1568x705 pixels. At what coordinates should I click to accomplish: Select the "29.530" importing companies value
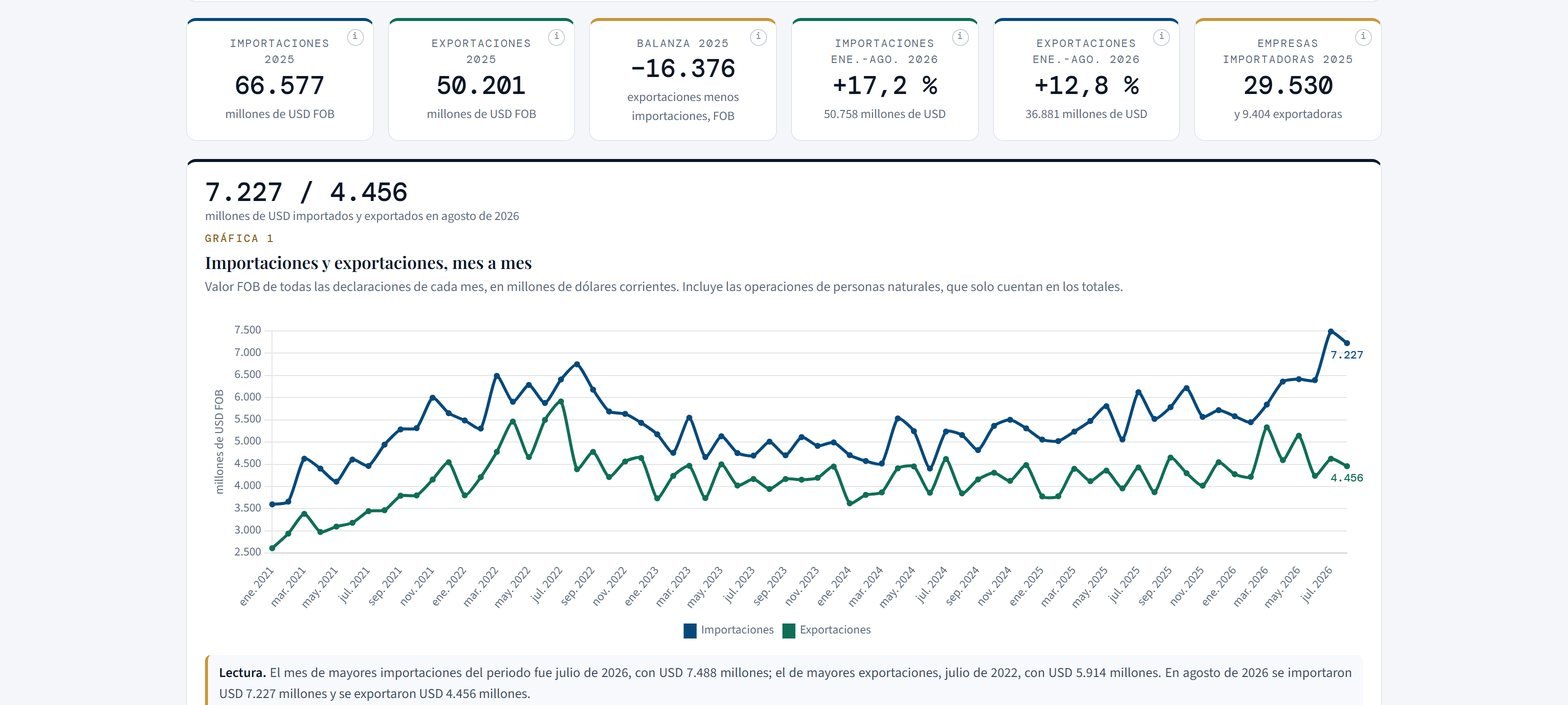(x=1288, y=86)
